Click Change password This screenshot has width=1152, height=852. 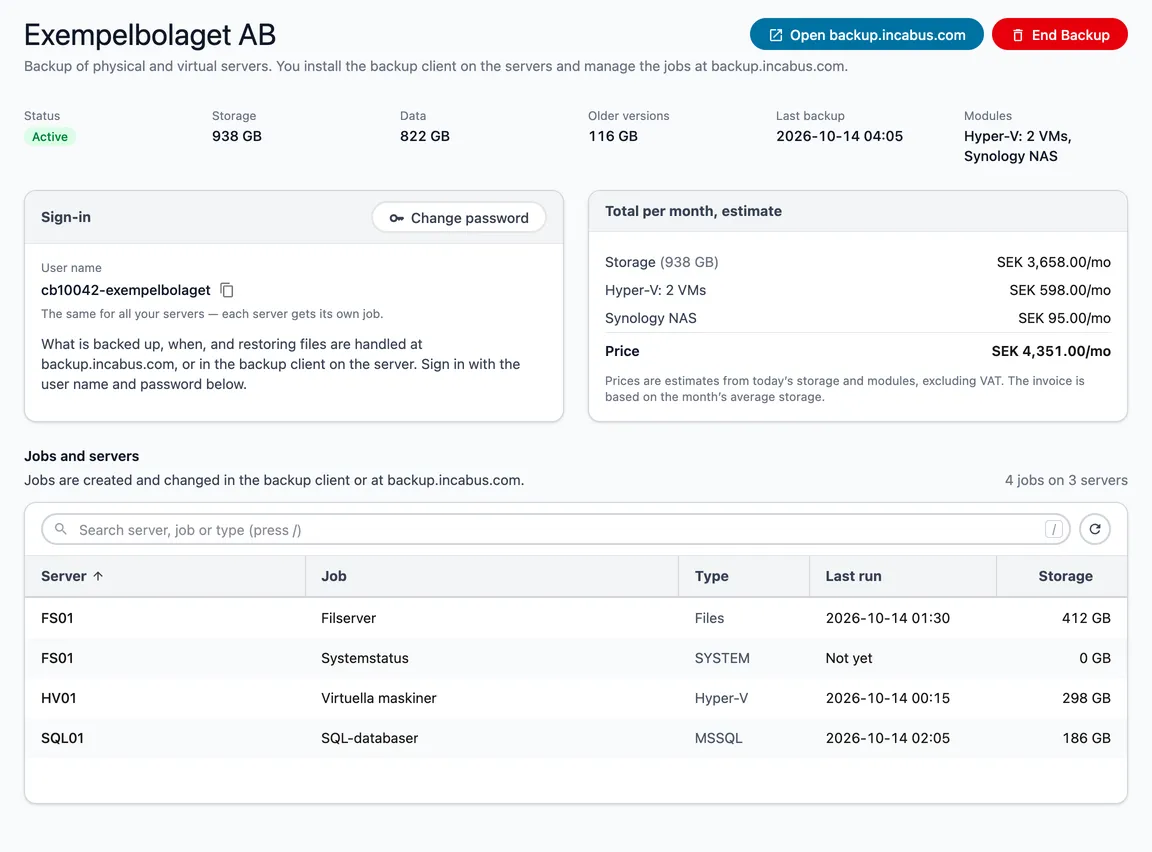459,217
